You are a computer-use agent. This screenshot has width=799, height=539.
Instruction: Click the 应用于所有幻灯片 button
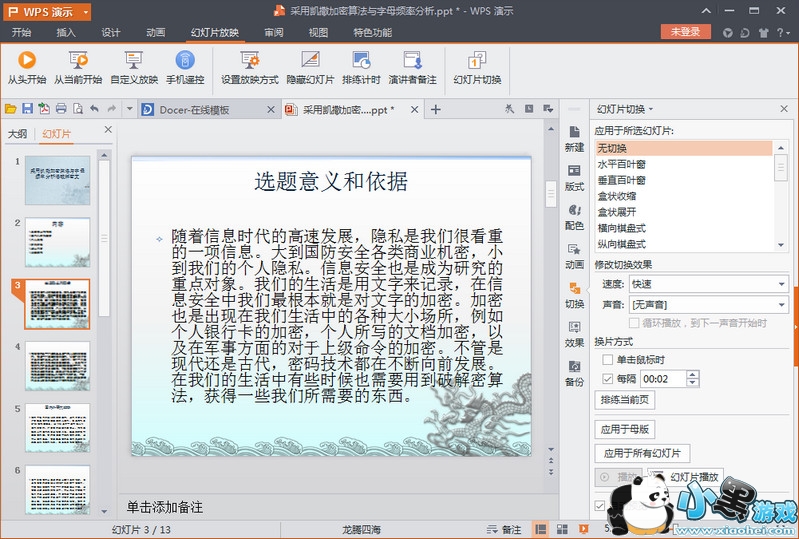point(642,453)
